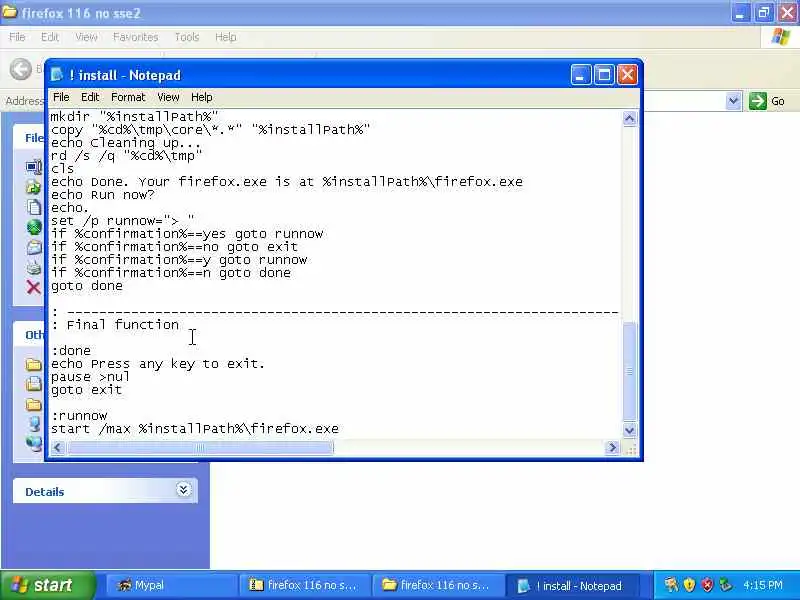Click the ':runnow' label line

79,416
